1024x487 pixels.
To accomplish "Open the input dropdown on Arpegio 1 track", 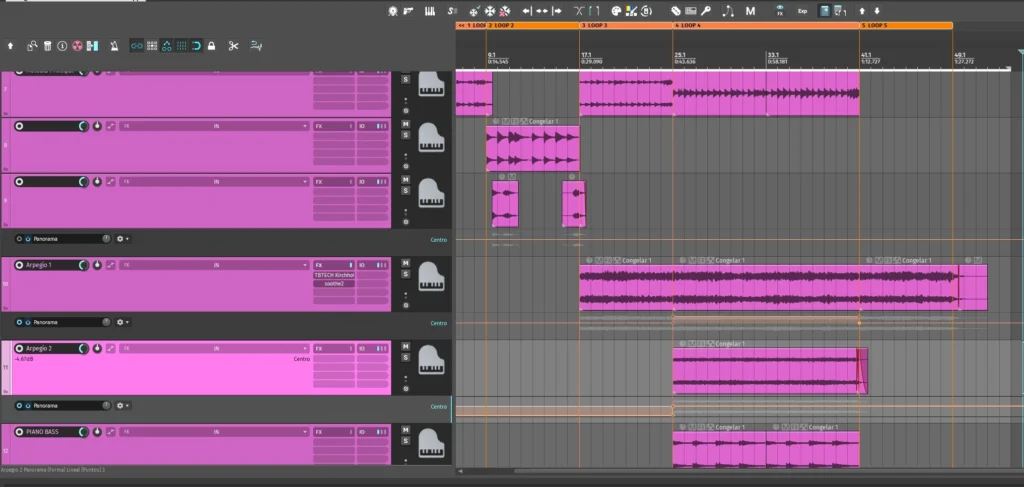I will pos(215,265).
